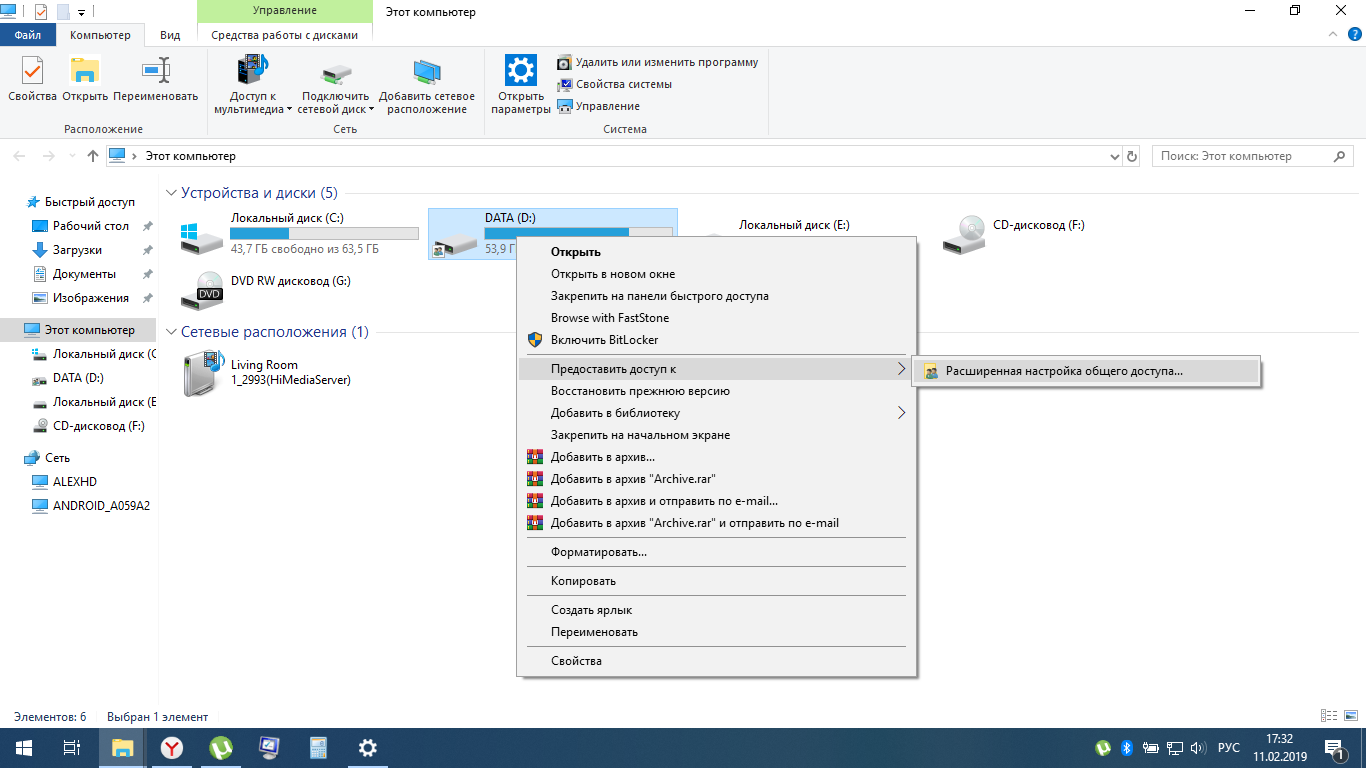
Task: Choose Форматировать from context menu
Action: pos(716,552)
